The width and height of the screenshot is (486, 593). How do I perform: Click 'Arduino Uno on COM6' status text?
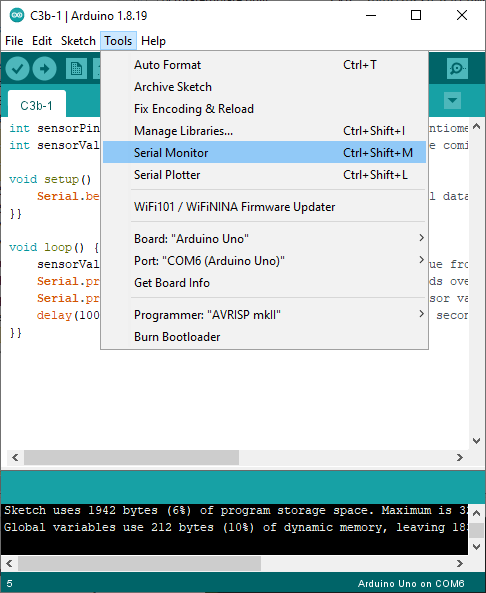411,584
